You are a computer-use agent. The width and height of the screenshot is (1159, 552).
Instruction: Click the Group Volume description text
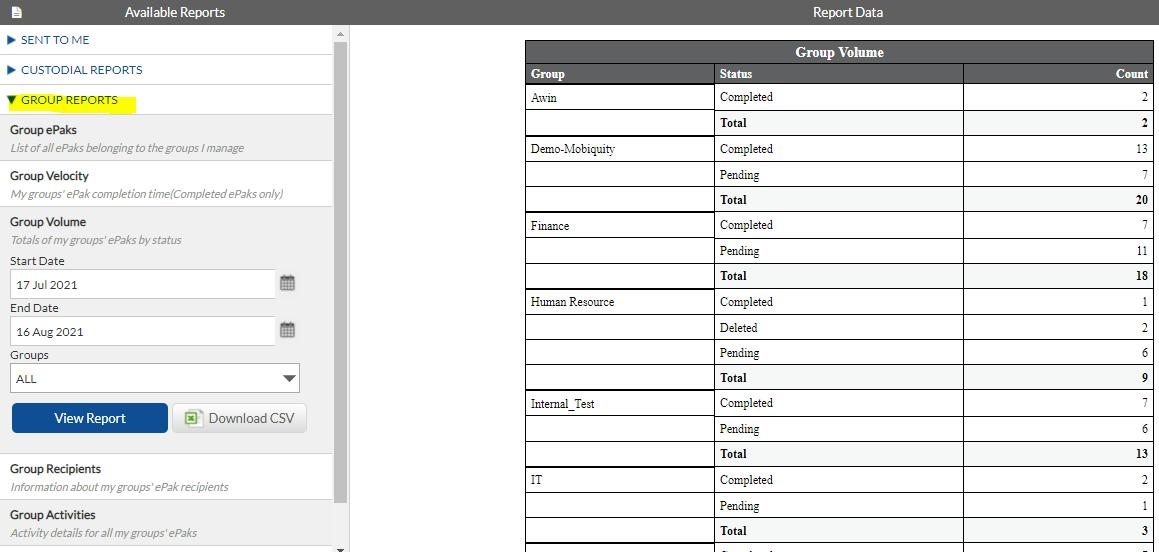(95, 240)
